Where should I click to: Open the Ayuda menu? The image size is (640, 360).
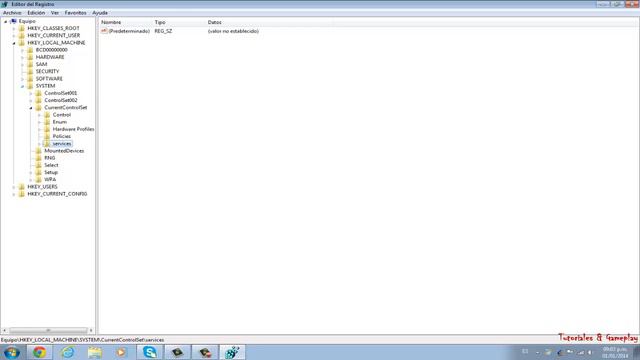pos(100,13)
